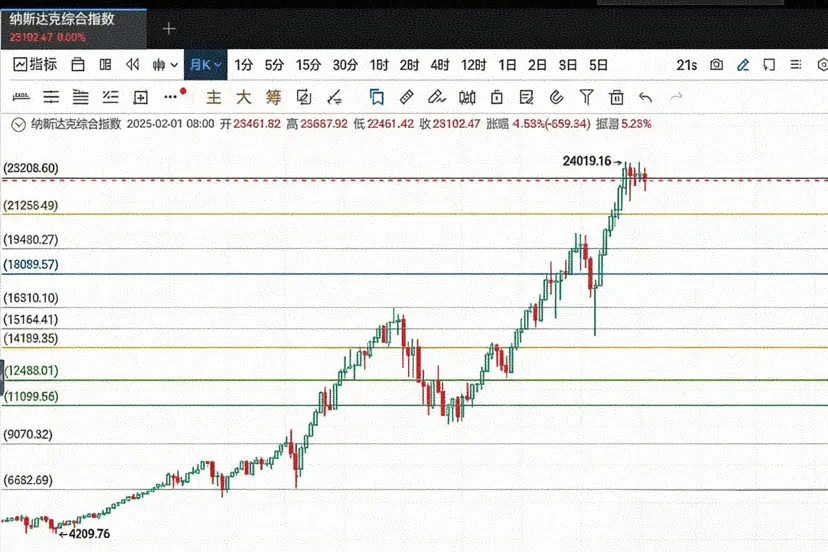Click the (16310.10) level label
The width and height of the screenshot is (828, 552).
(31, 298)
